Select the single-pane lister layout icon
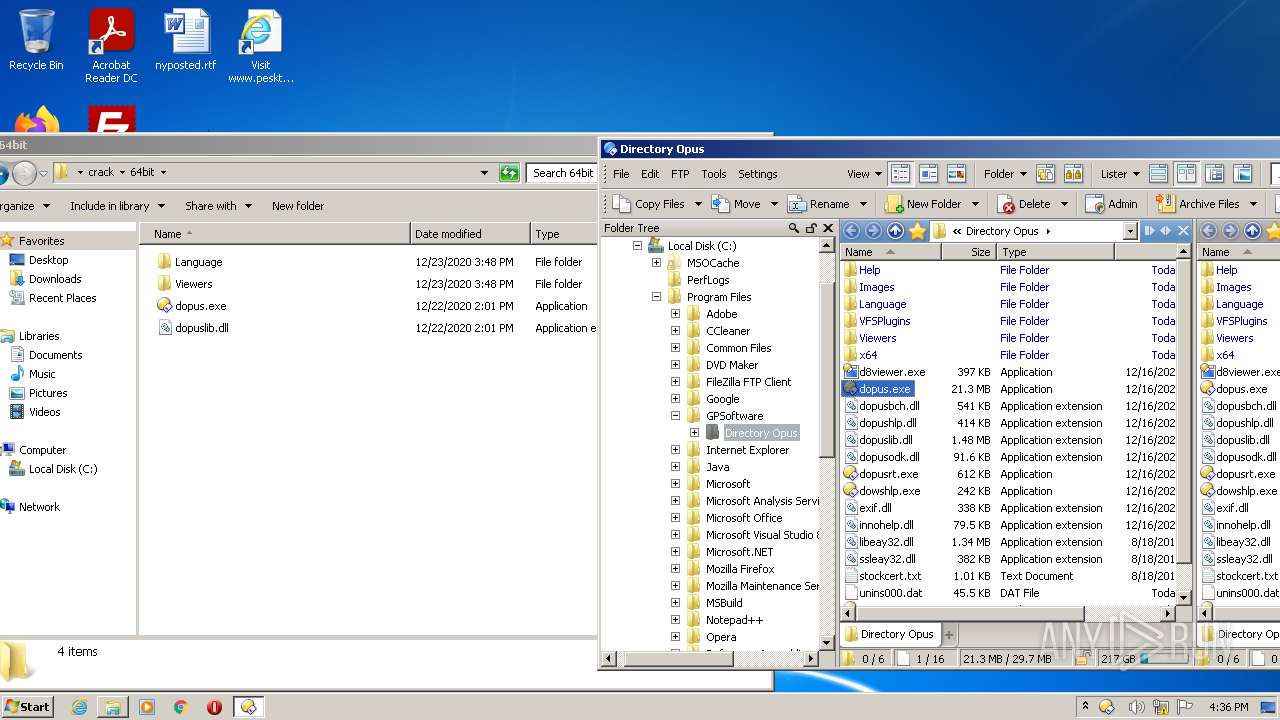This screenshot has width=1280, height=720. [1158, 174]
